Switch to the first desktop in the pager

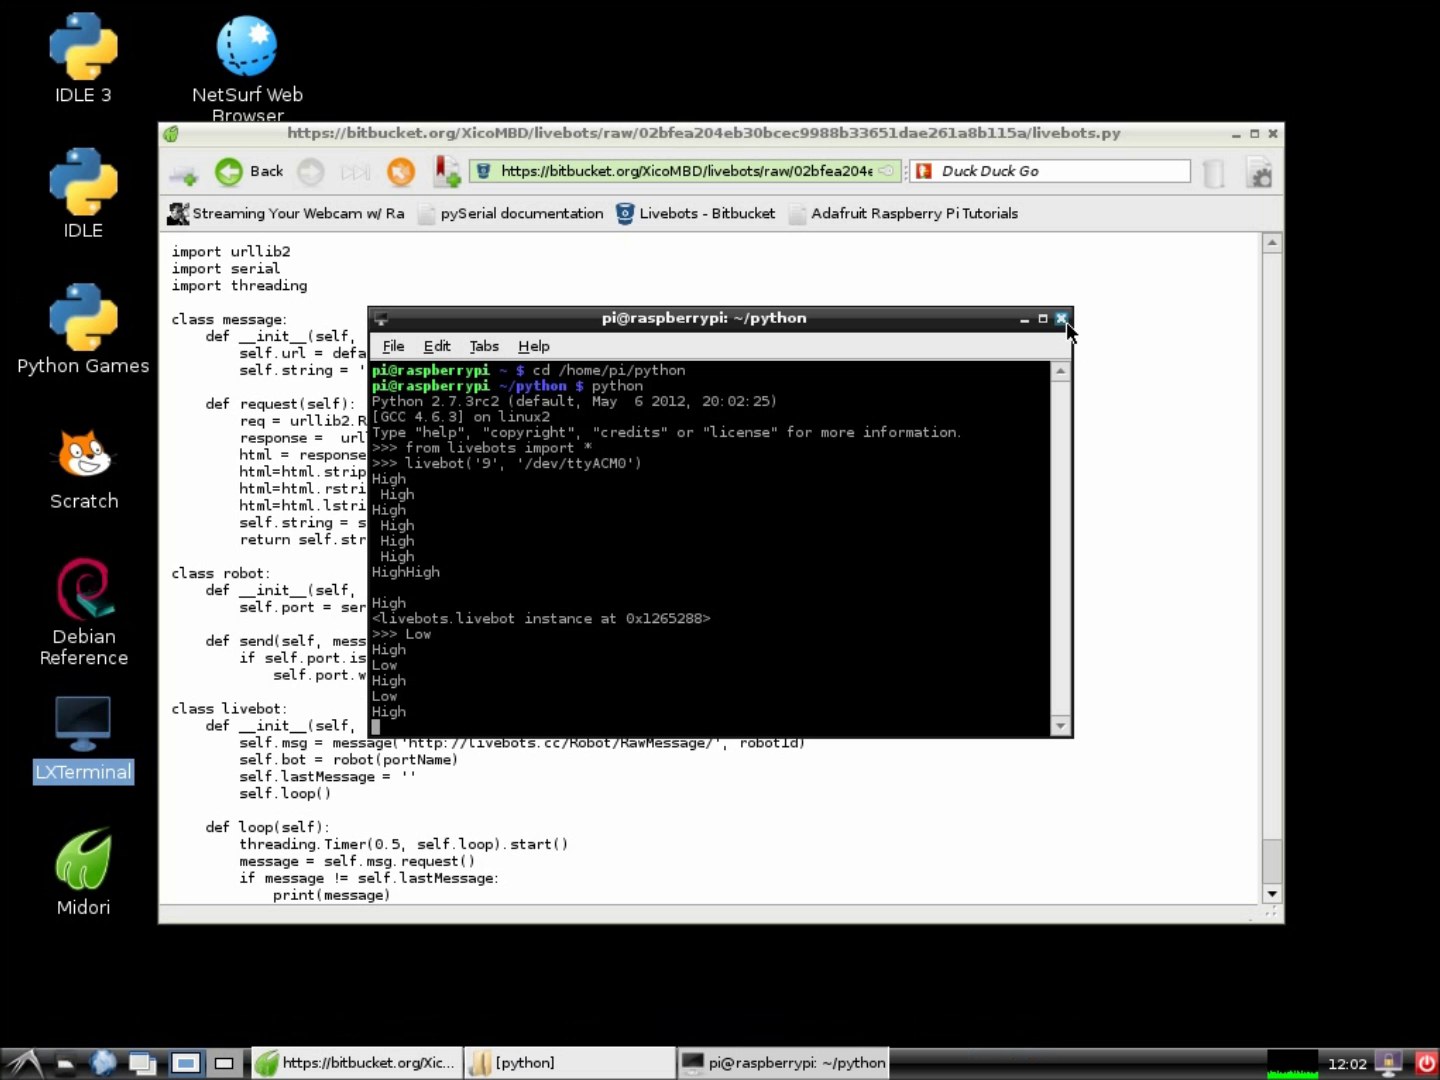pyautogui.click(x=186, y=1063)
